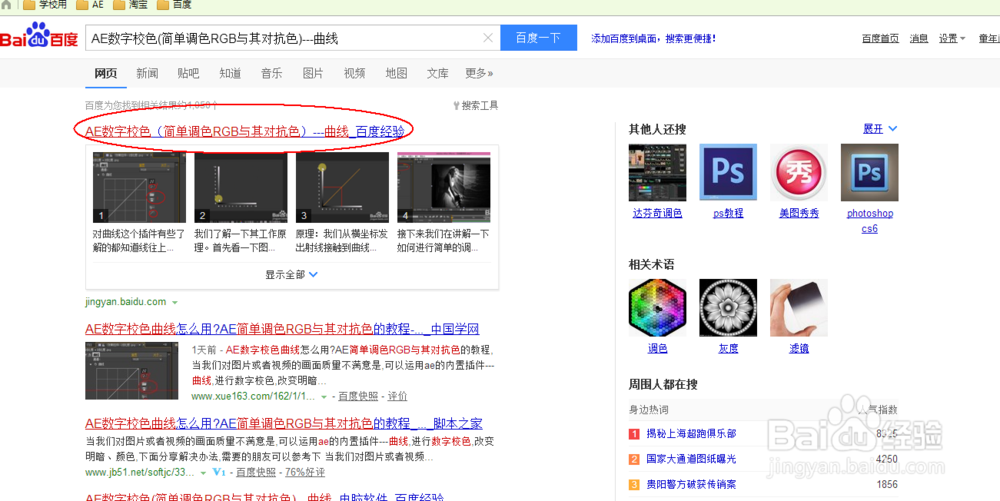
Task: Click the 百度一下 search button
Action: [x=538, y=38]
